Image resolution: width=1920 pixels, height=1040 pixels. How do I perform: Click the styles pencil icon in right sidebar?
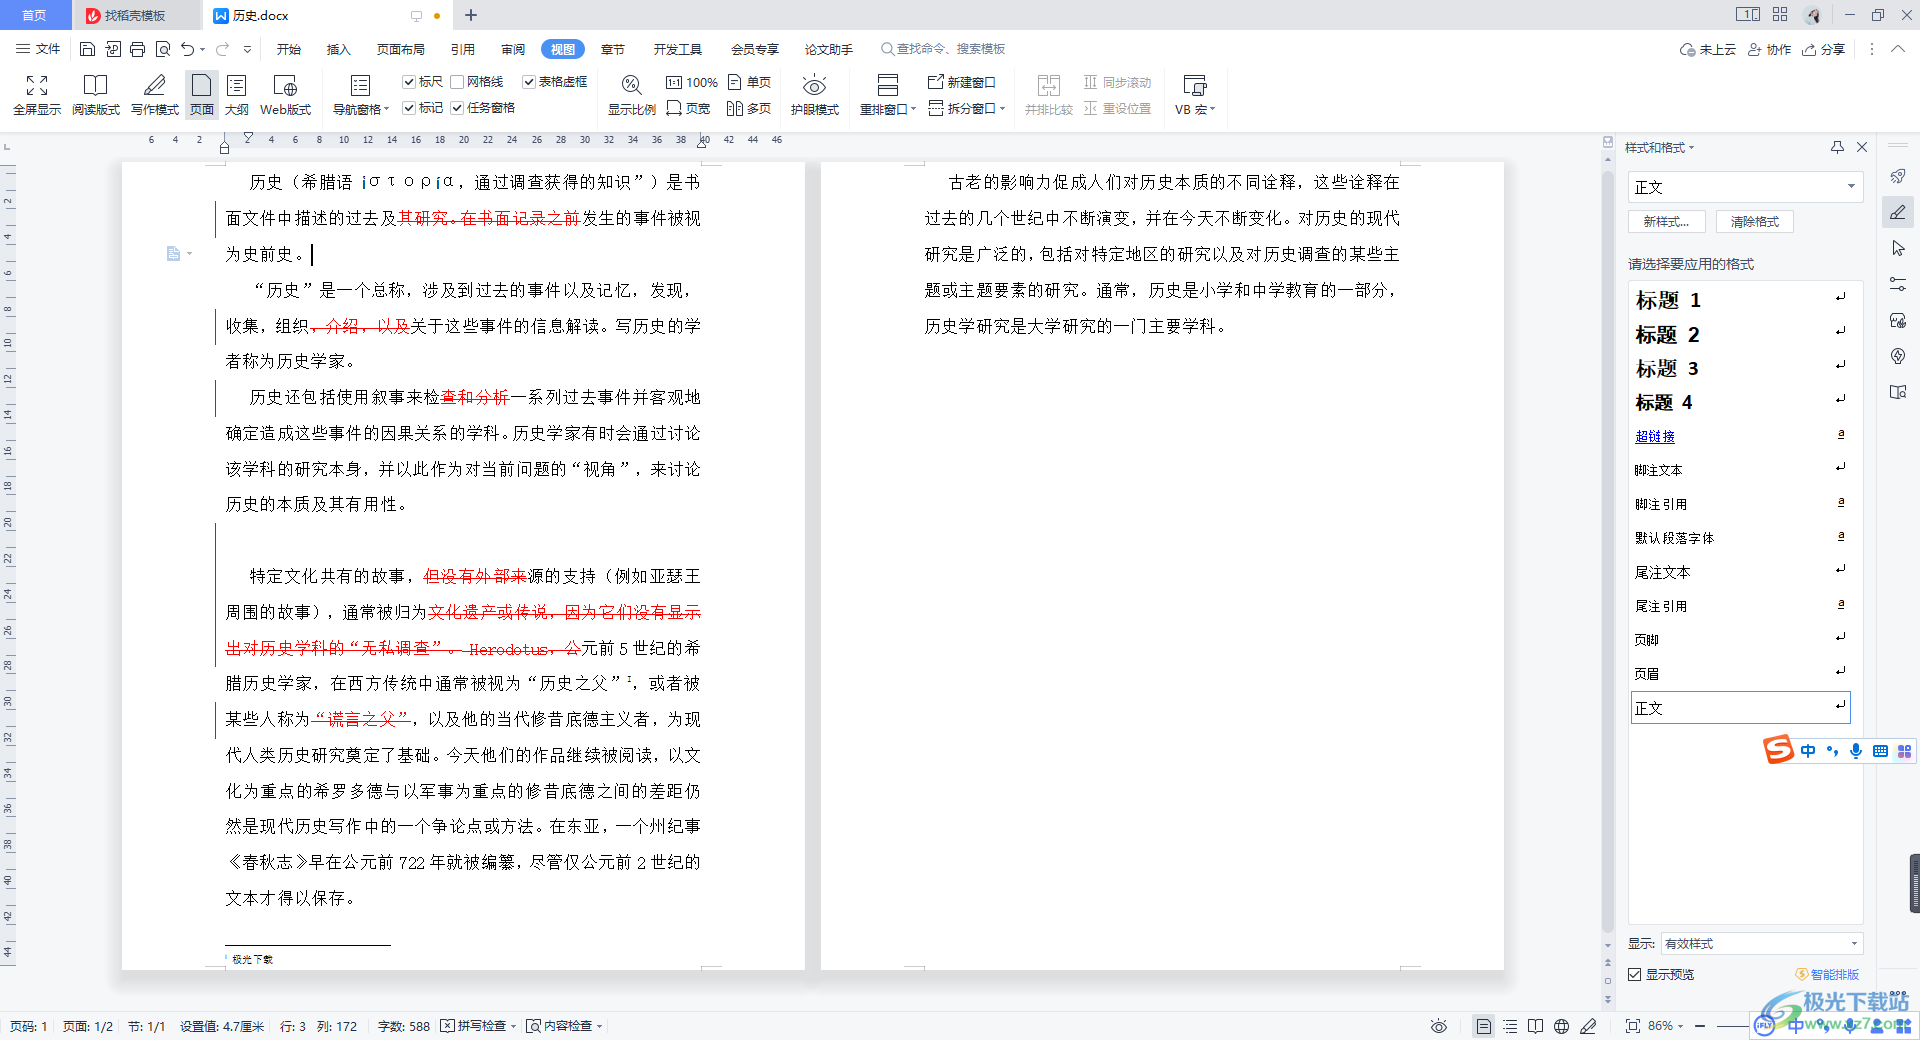click(1898, 212)
